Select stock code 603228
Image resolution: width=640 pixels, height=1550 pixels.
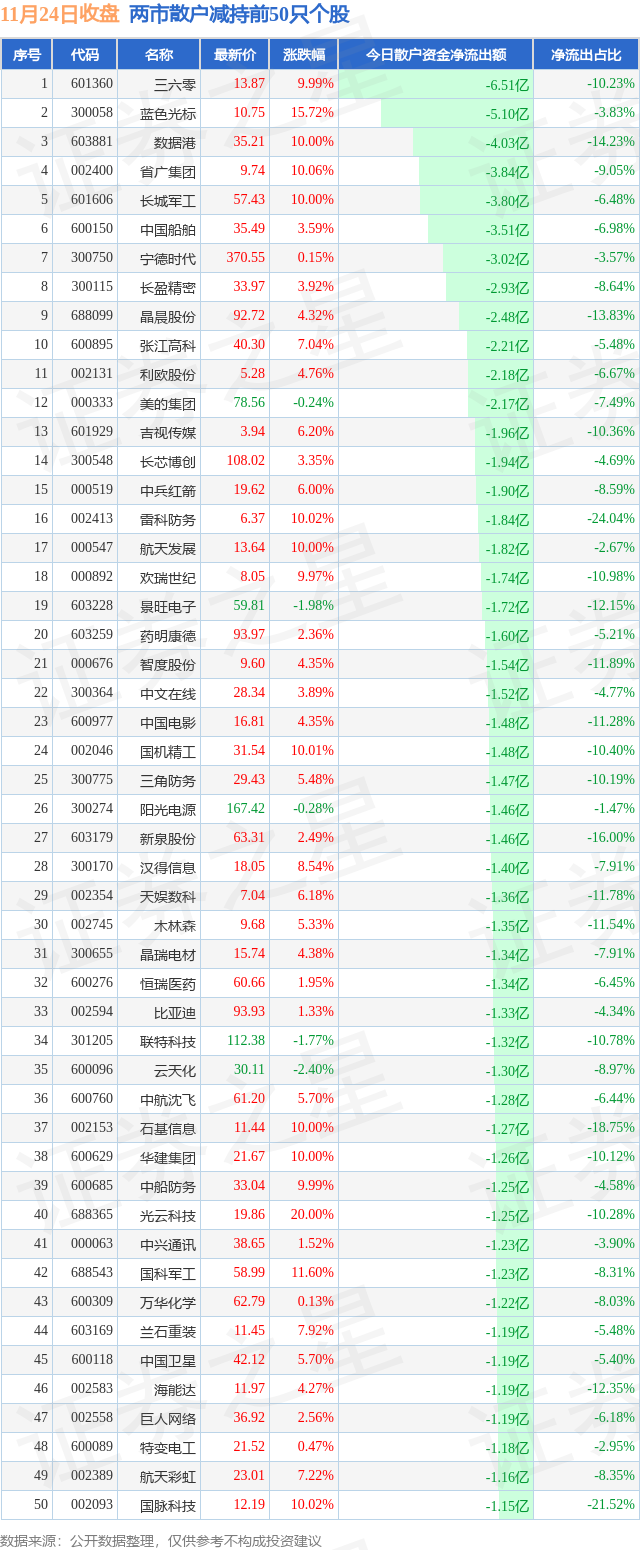coord(92,606)
